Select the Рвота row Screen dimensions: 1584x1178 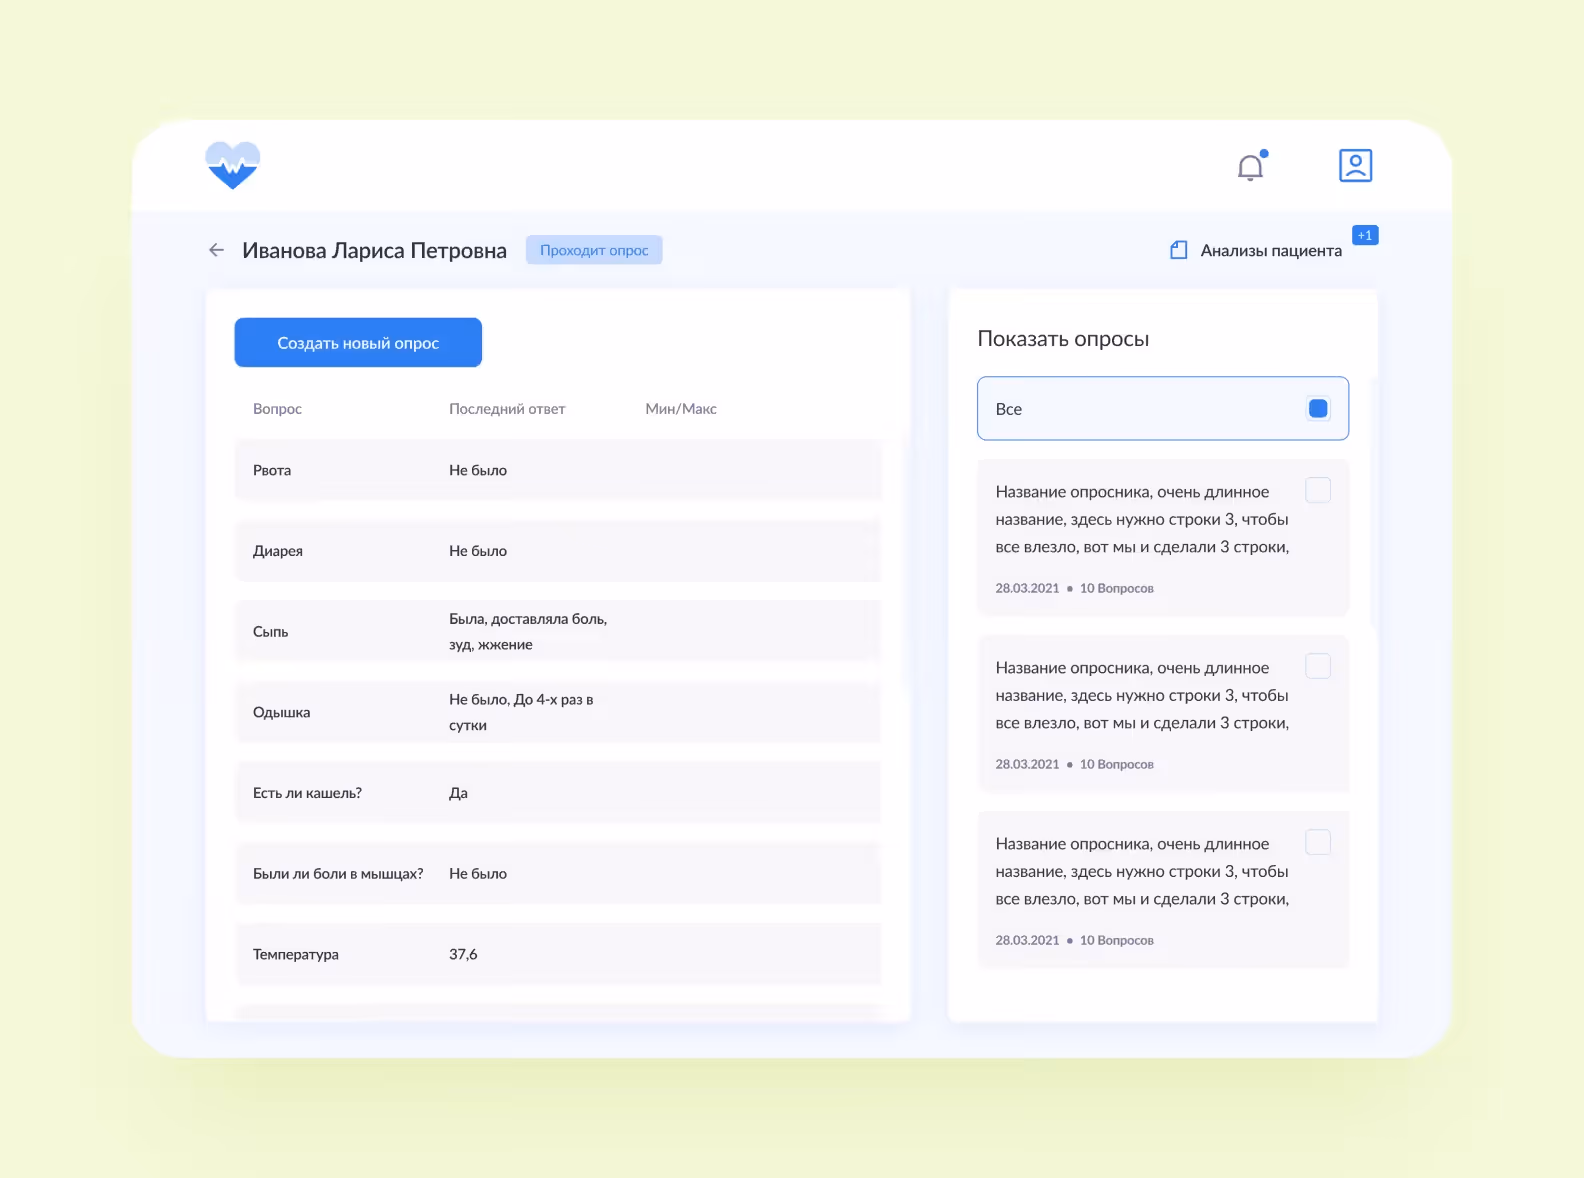tap(558, 470)
